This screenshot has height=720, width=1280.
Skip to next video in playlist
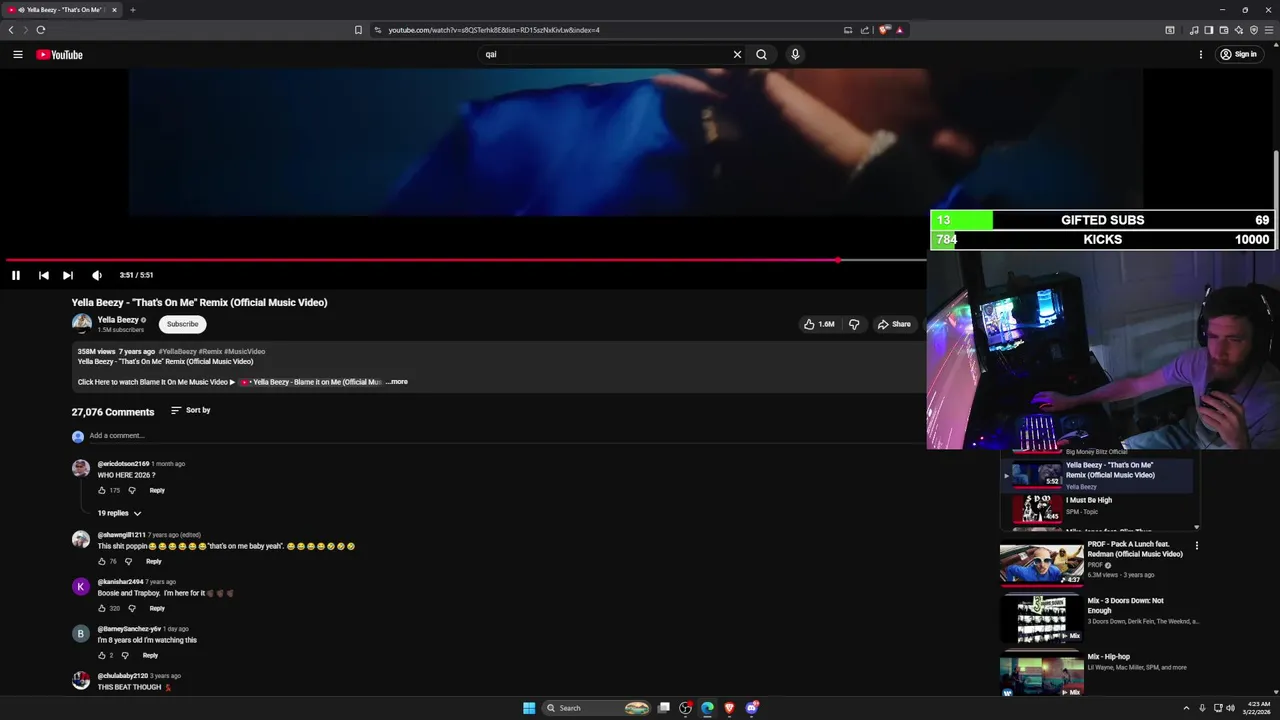[68, 275]
